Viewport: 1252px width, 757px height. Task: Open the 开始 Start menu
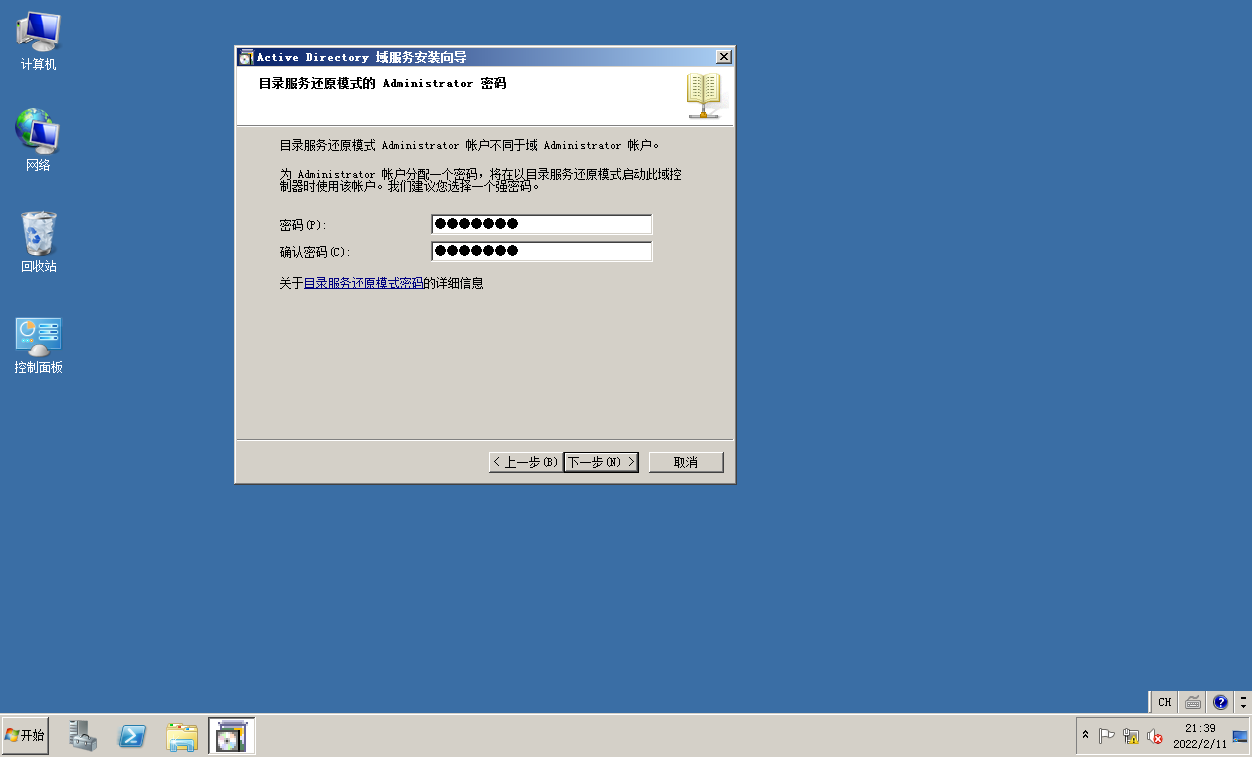click(x=25, y=735)
